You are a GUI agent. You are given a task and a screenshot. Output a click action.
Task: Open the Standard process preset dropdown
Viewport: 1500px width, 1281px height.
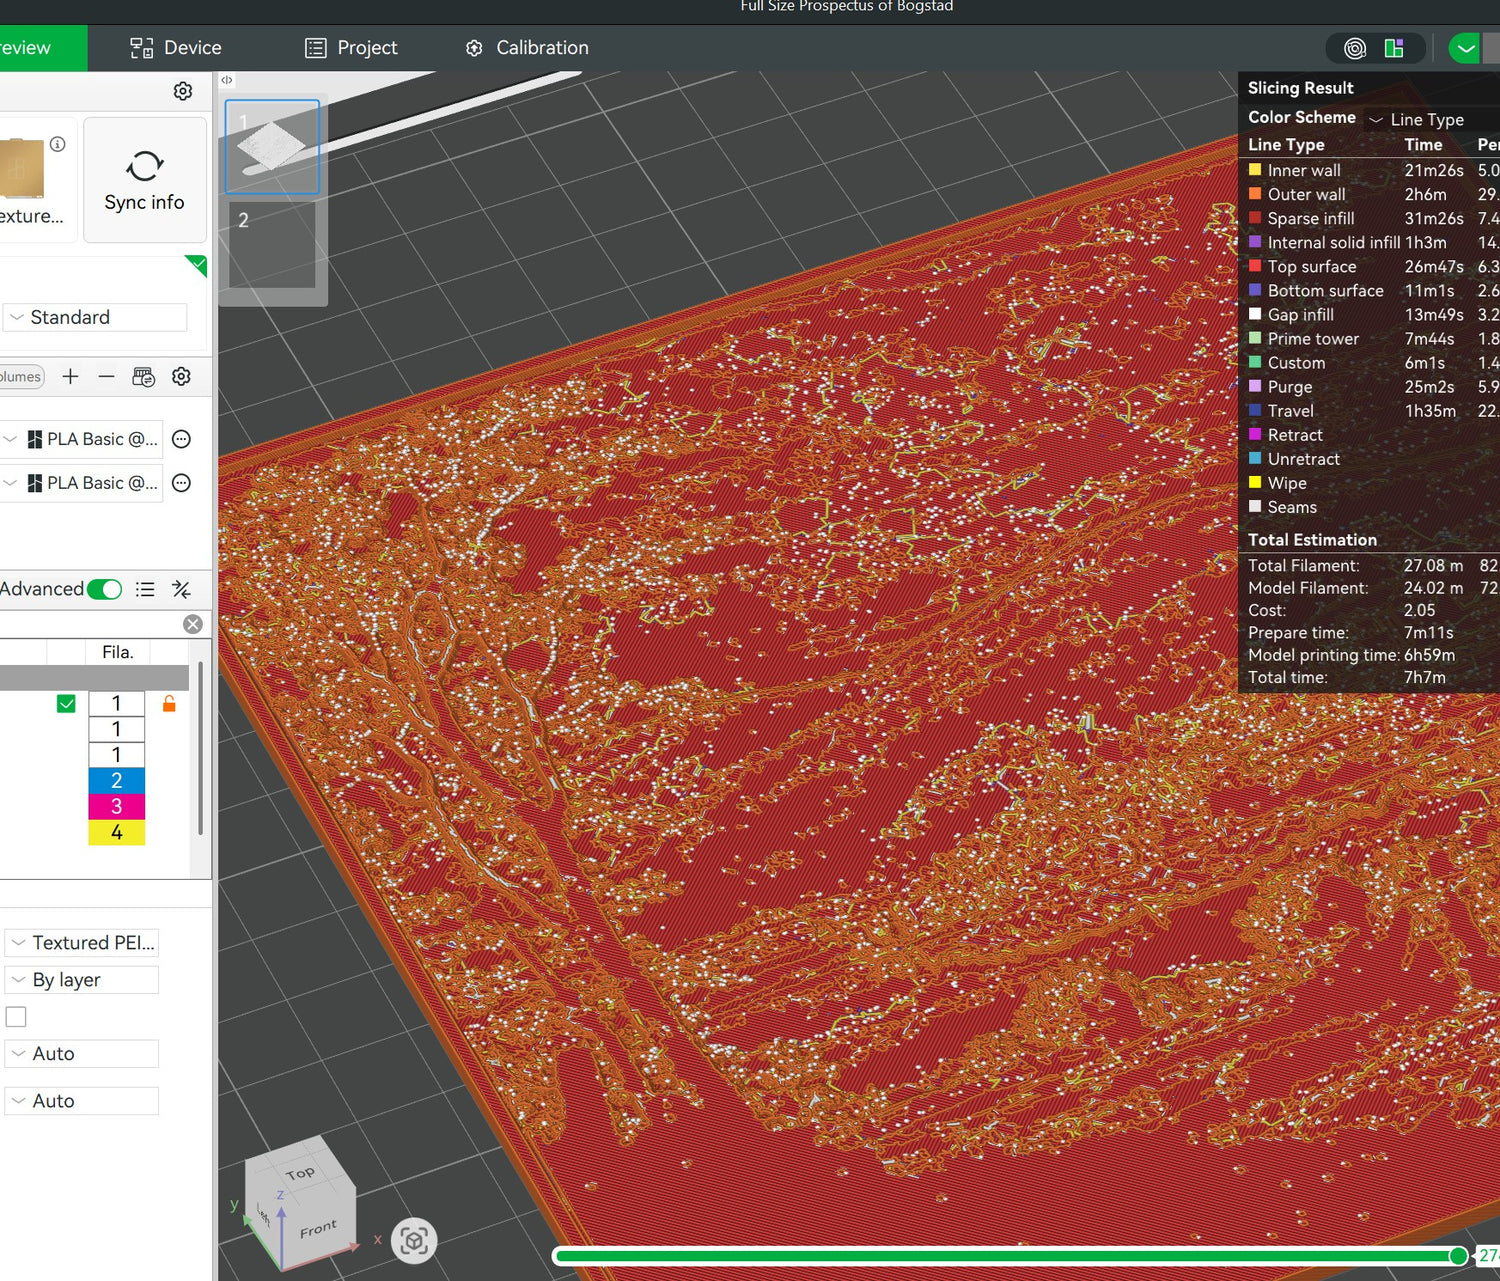tap(95, 317)
